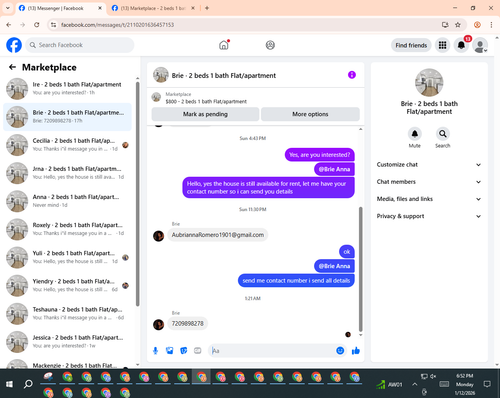
Task: Open Windows Start menu
Action: click(x=9, y=384)
